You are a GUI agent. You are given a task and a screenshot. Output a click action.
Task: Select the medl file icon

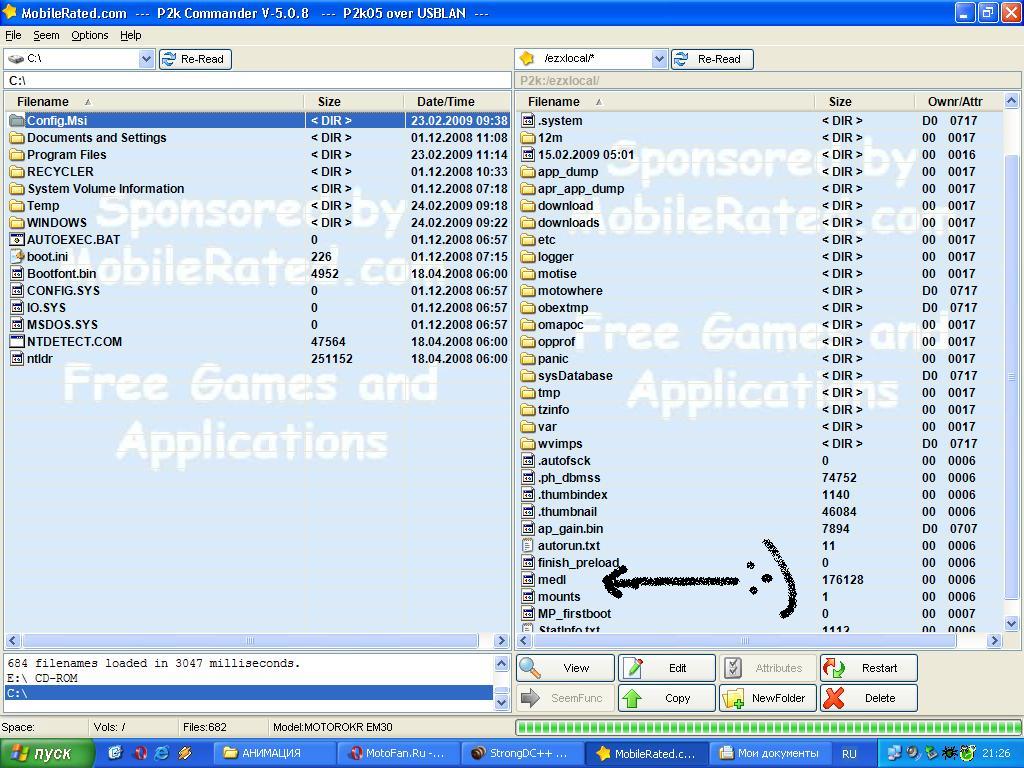[528, 579]
